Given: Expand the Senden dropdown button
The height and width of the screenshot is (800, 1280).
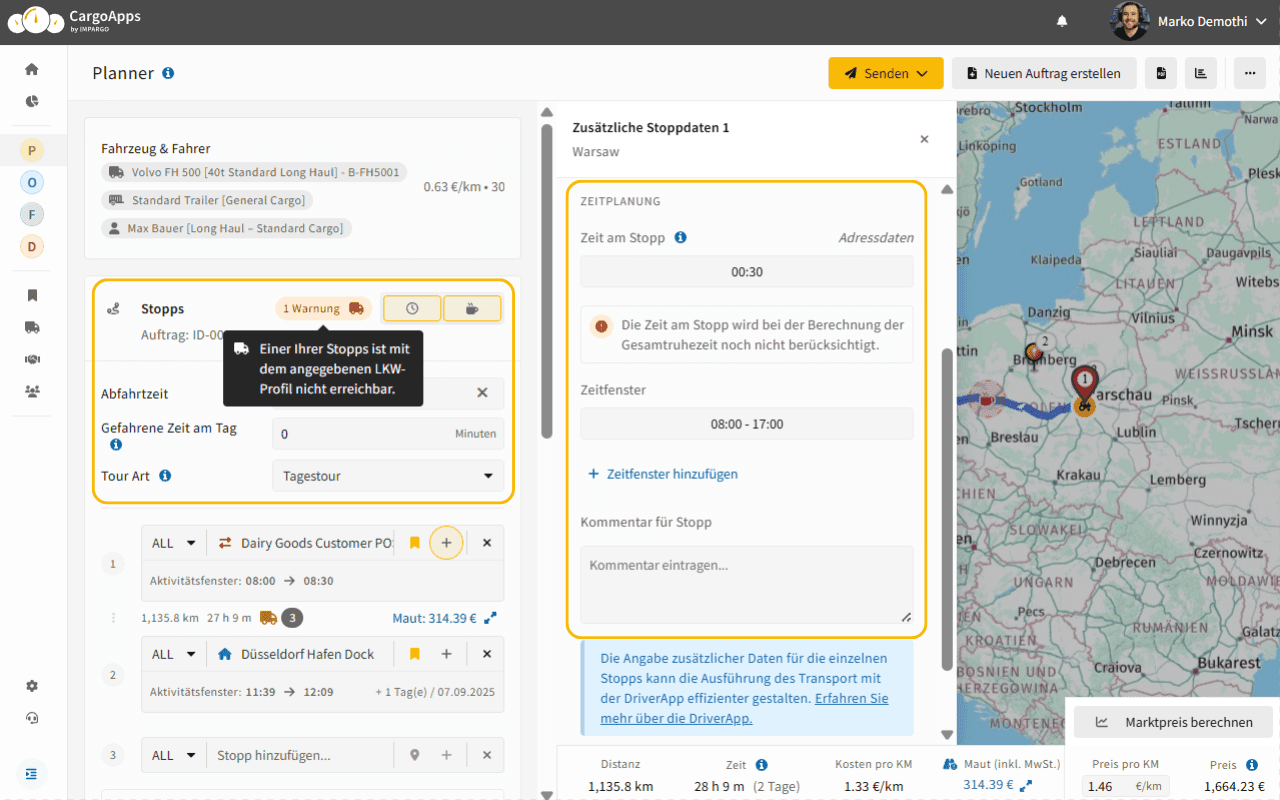Looking at the screenshot, I should [x=885, y=73].
